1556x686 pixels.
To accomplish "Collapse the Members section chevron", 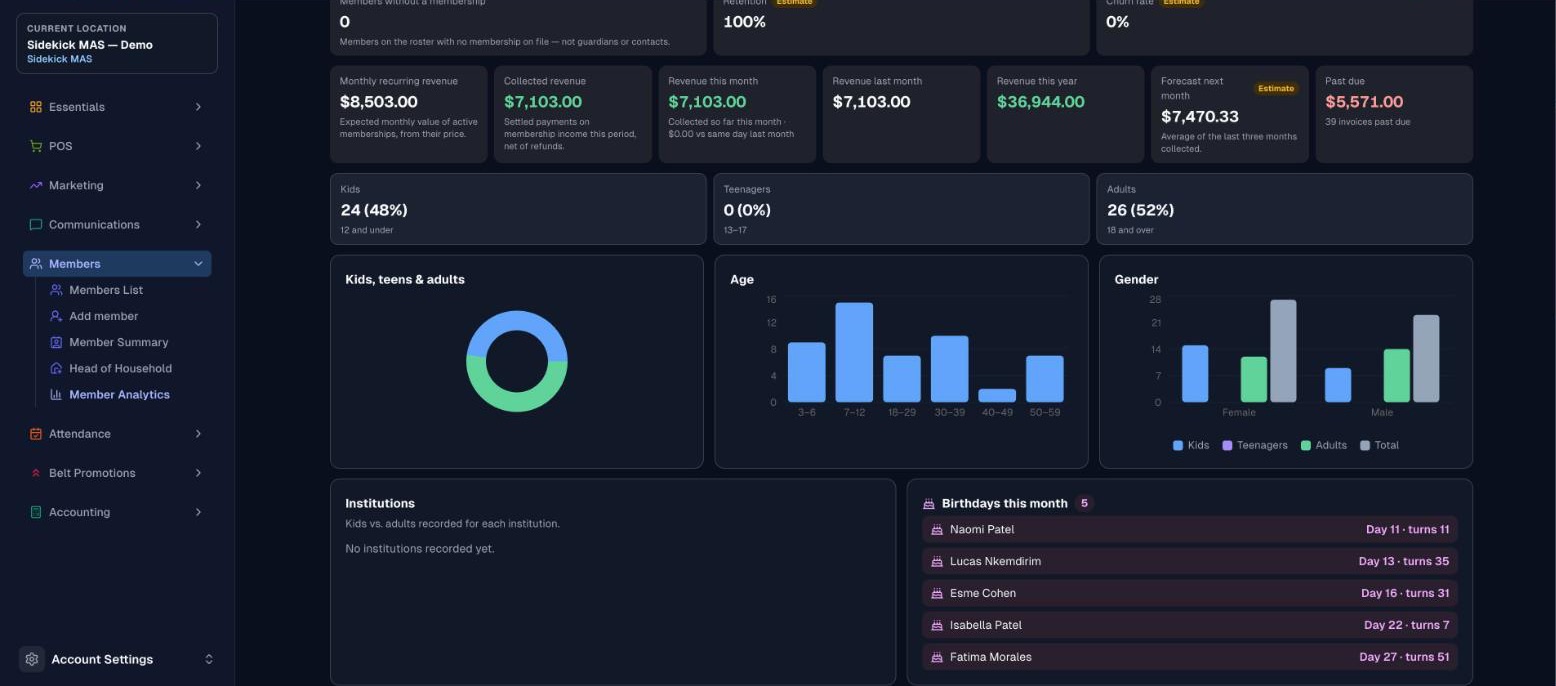I will click(x=198, y=264).
